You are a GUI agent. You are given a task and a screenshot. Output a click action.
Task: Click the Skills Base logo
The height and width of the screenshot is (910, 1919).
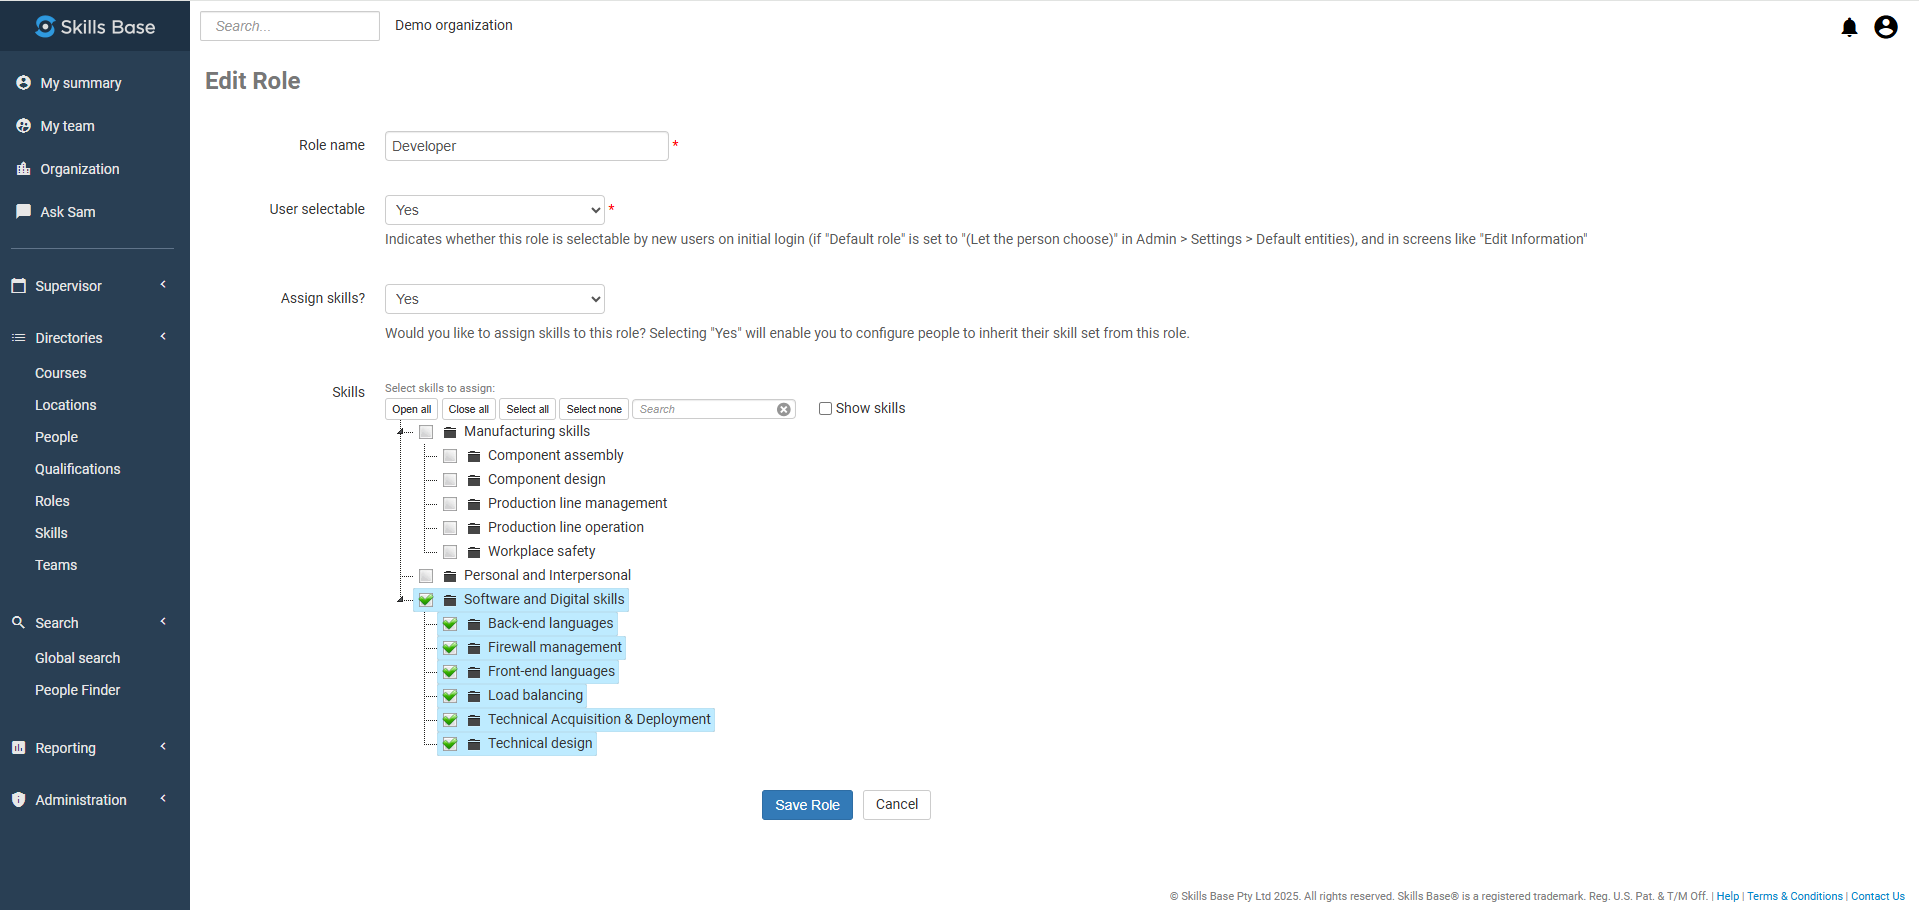pos(95,27)
